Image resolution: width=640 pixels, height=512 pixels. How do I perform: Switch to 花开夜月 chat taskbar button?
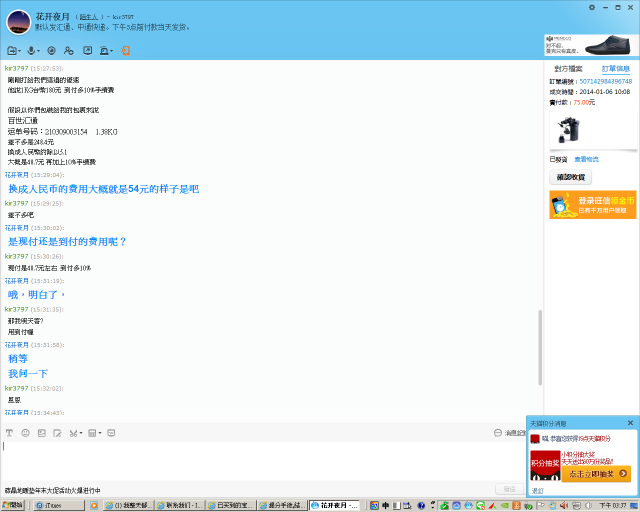[x=335, y=505]
